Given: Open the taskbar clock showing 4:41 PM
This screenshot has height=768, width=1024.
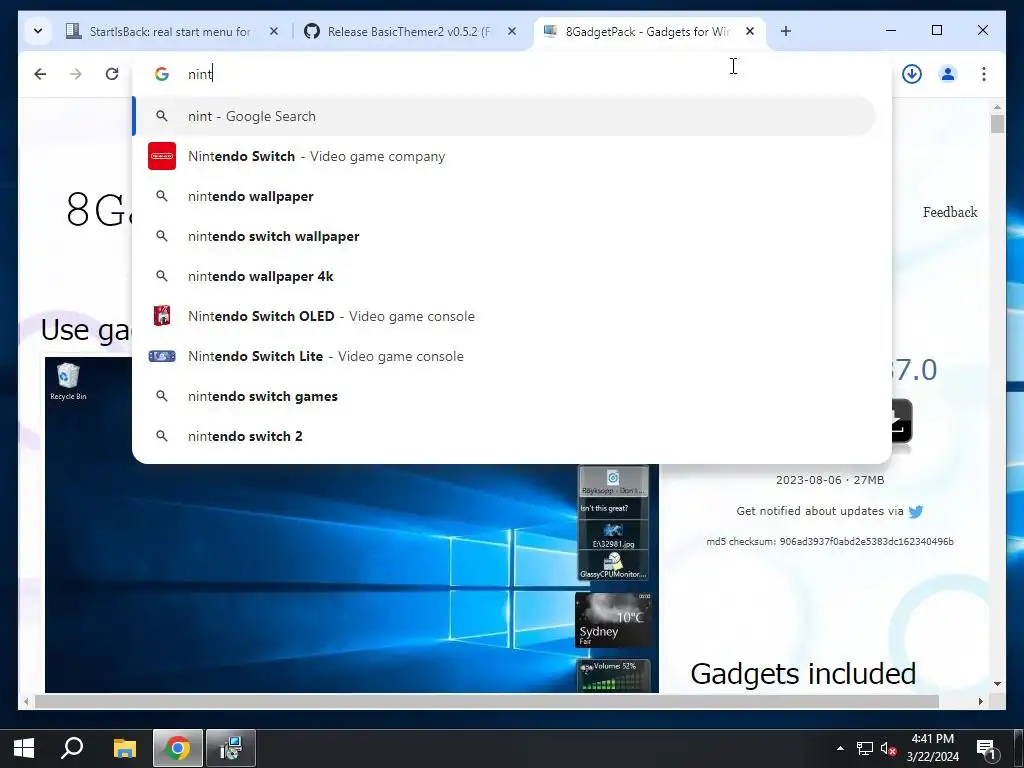Looking at the screenshot, I should (x=933, y=748).
